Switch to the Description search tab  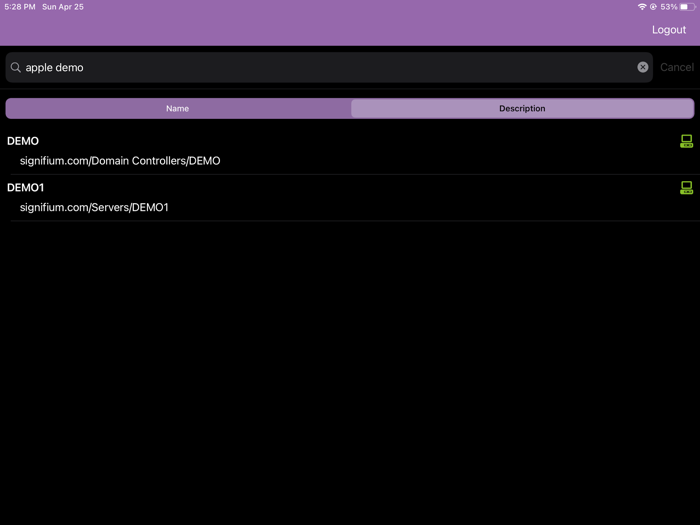click(x=522, y=108)
